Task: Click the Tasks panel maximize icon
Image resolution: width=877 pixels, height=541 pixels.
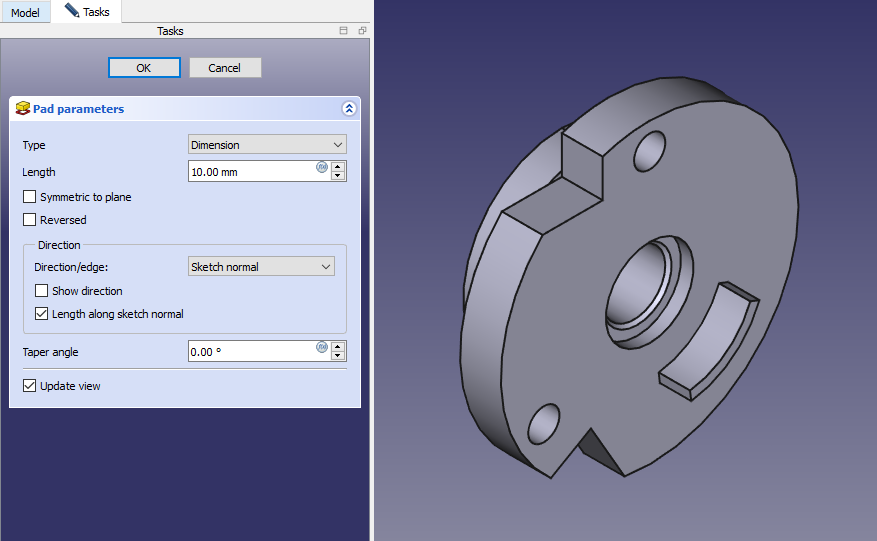Action: point(343,31)
